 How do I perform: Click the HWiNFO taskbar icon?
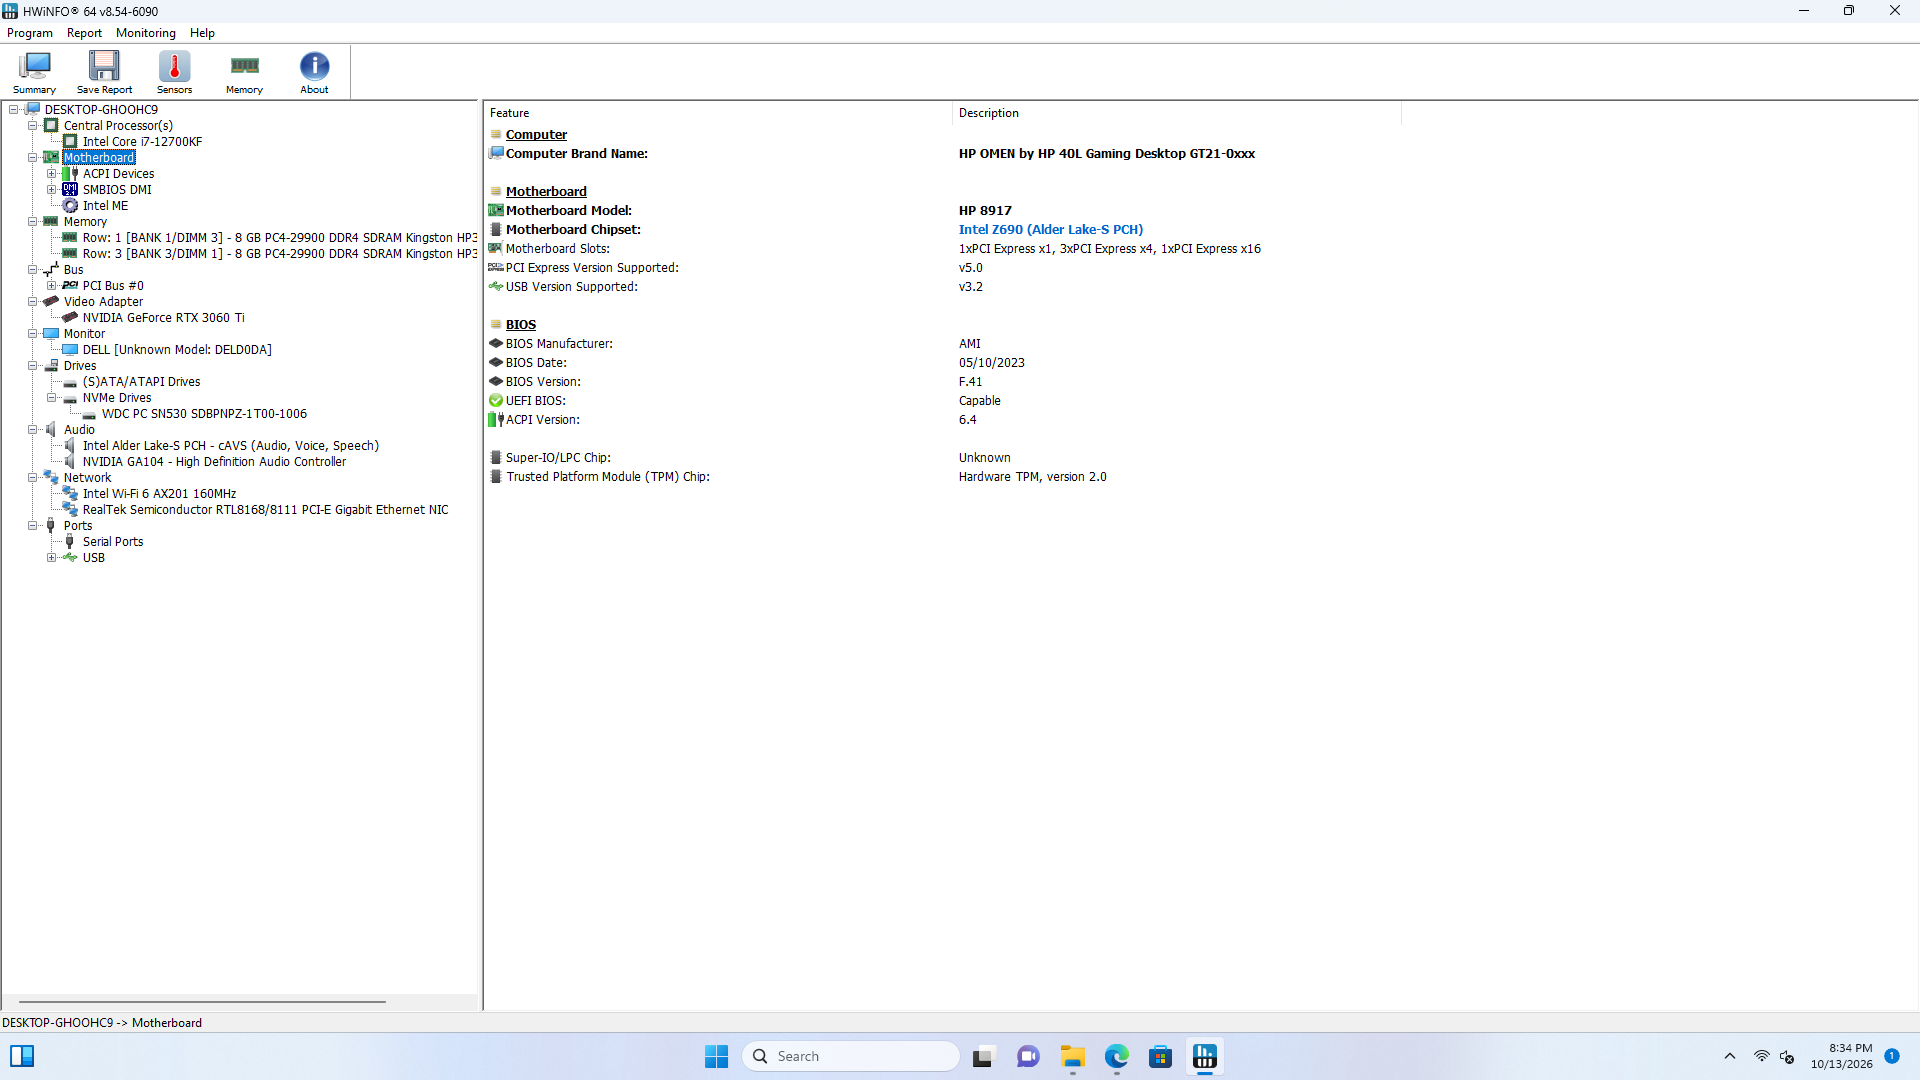1205,1056
